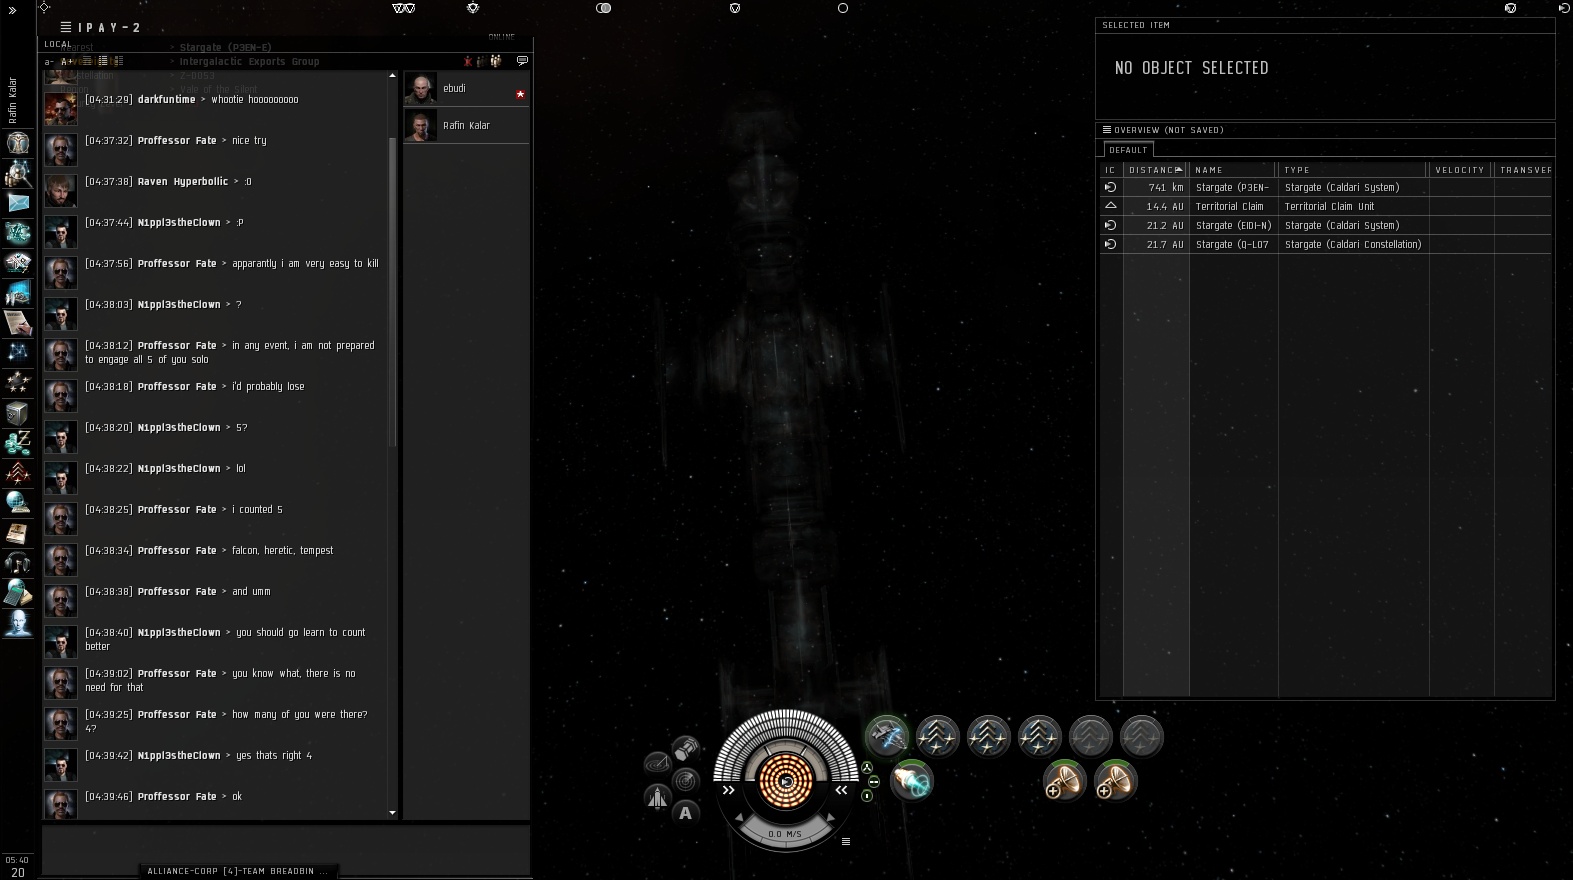Activate the leftmost lit warfare link module
Image resolution: width=1573 pixels, height=880 pixels.
[938, 737]
